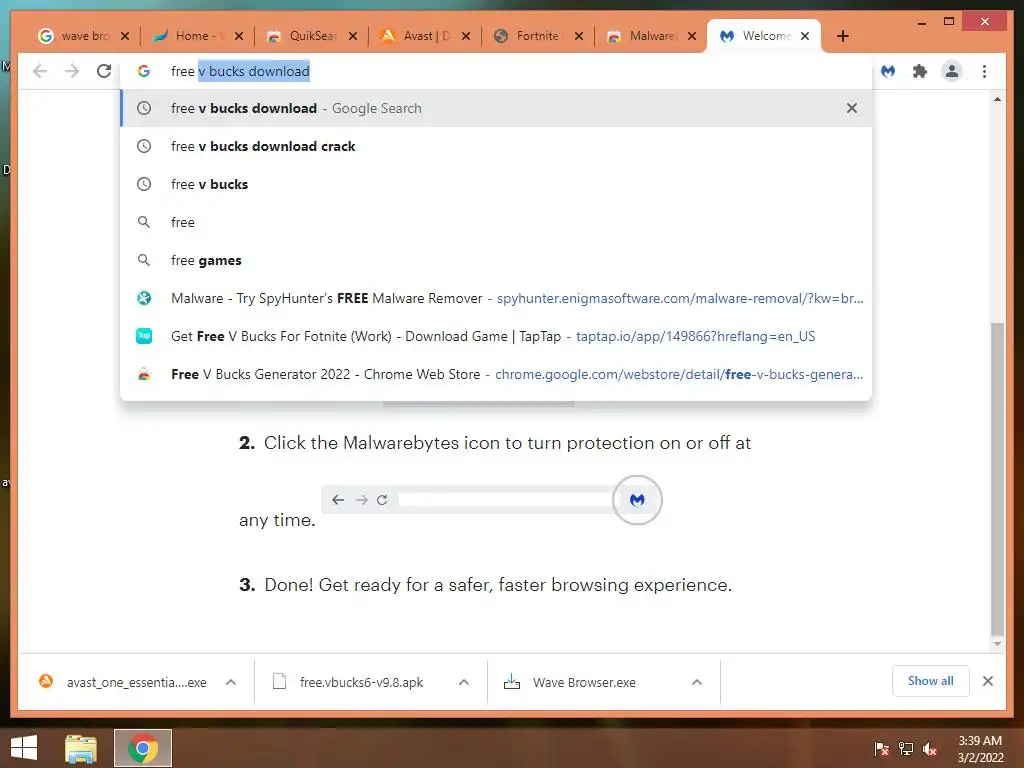
Task: Open Free V Bucks Generator Chrome Web Store suggestion
Action: 496,374
